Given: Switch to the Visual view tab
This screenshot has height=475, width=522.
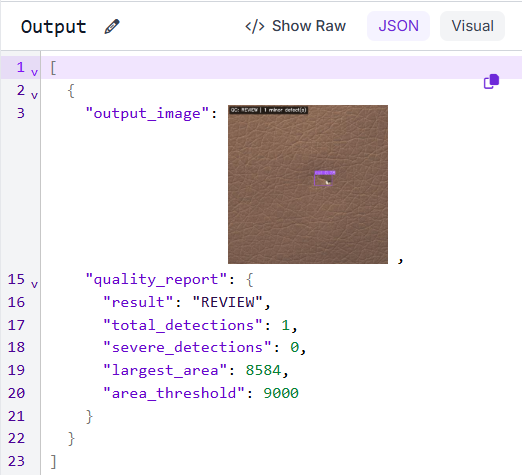Looking at the screenshot, I should pos(472,26).
